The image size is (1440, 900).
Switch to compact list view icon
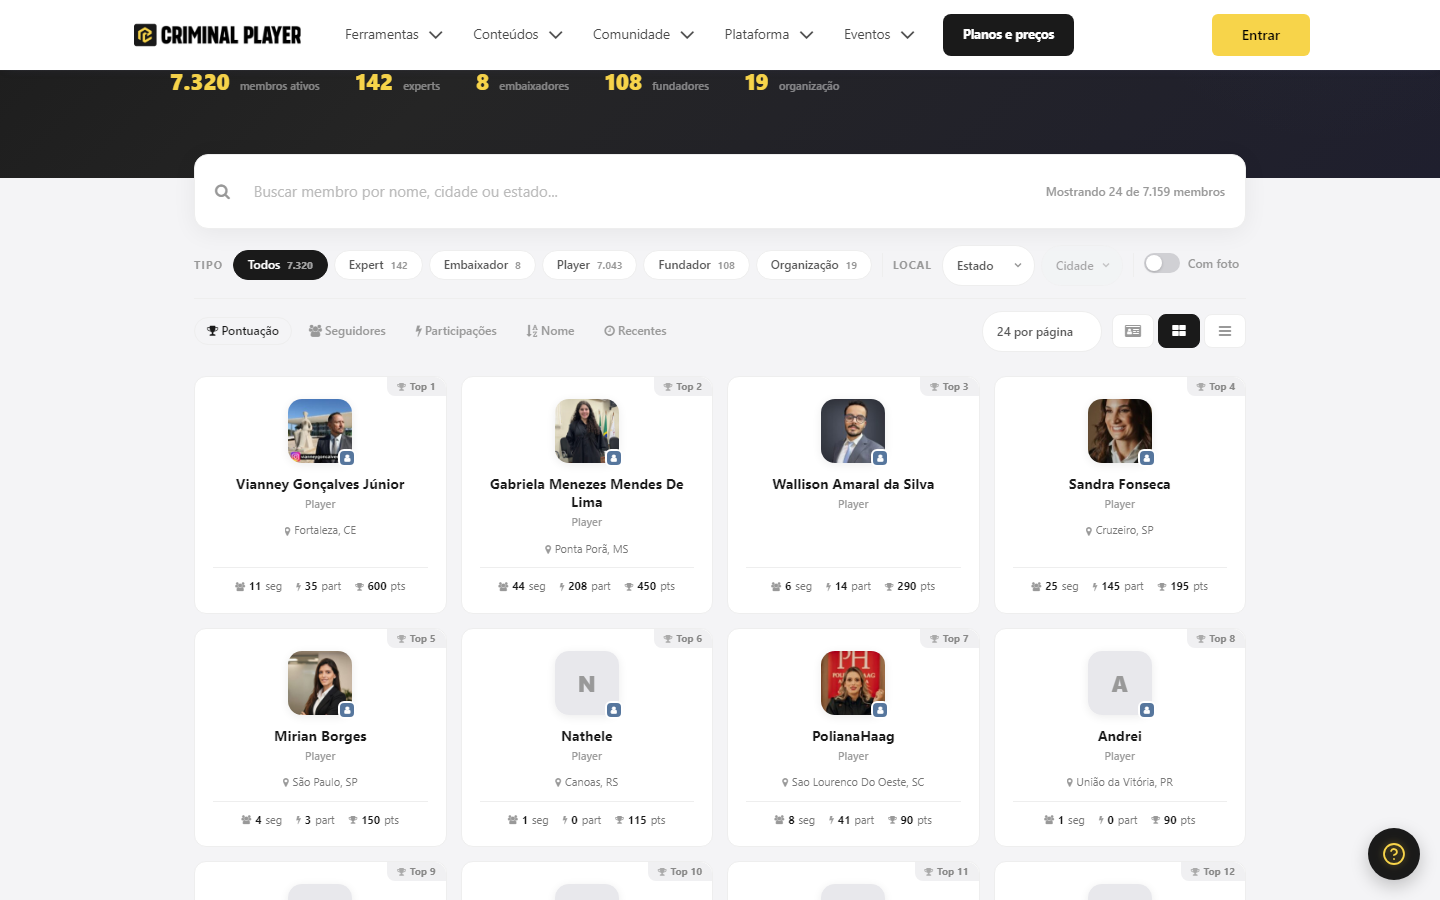tap(1225, 331)
